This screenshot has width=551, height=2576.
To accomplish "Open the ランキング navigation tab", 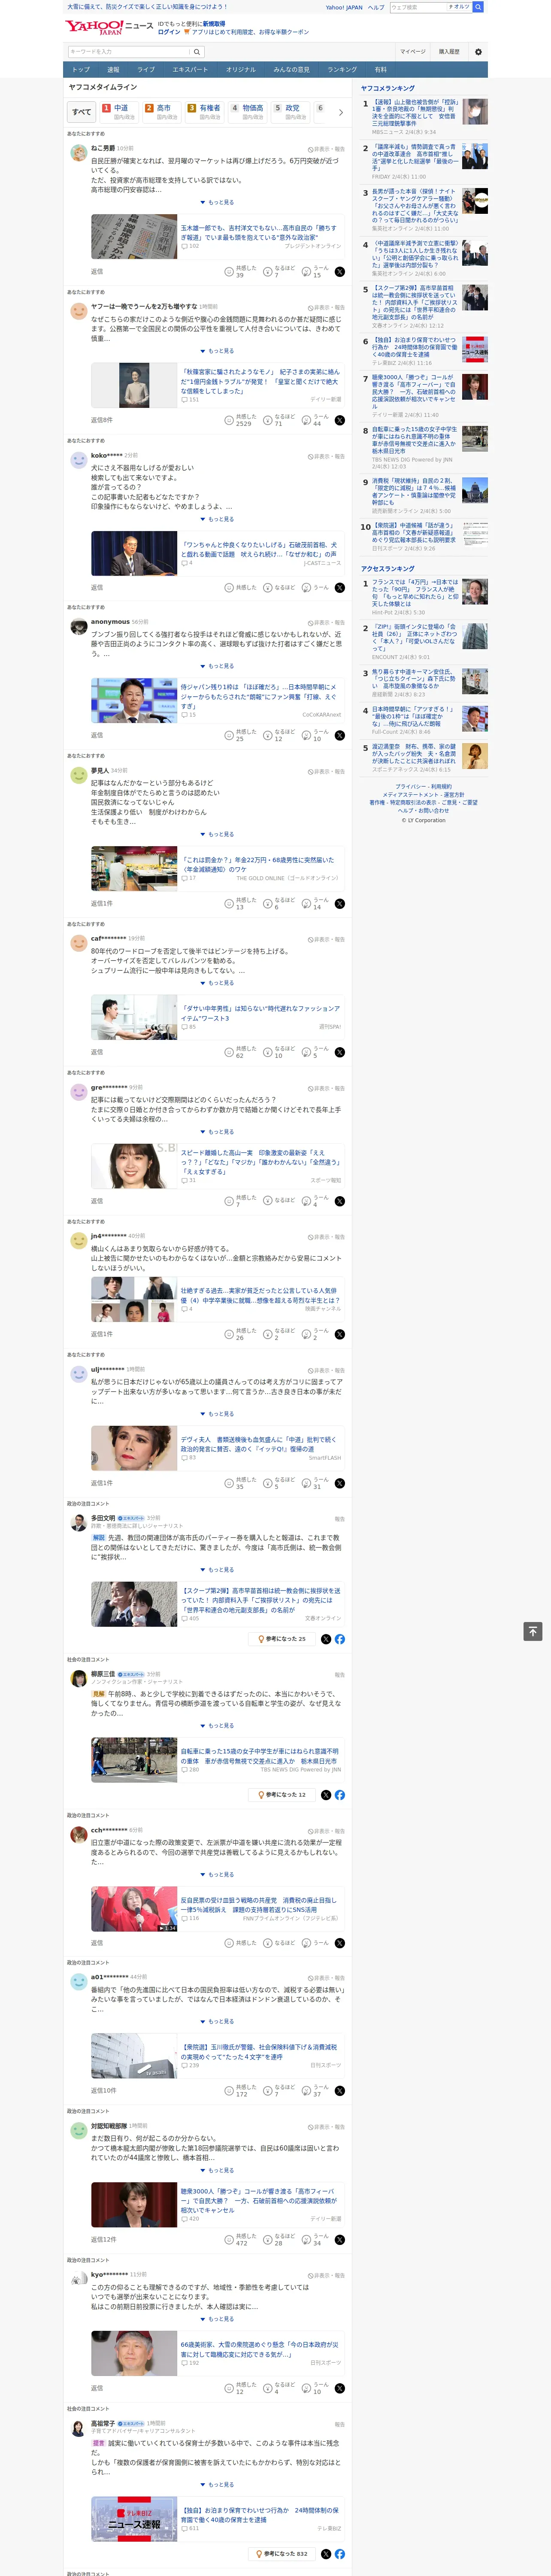I will click(x=342, y=70).
